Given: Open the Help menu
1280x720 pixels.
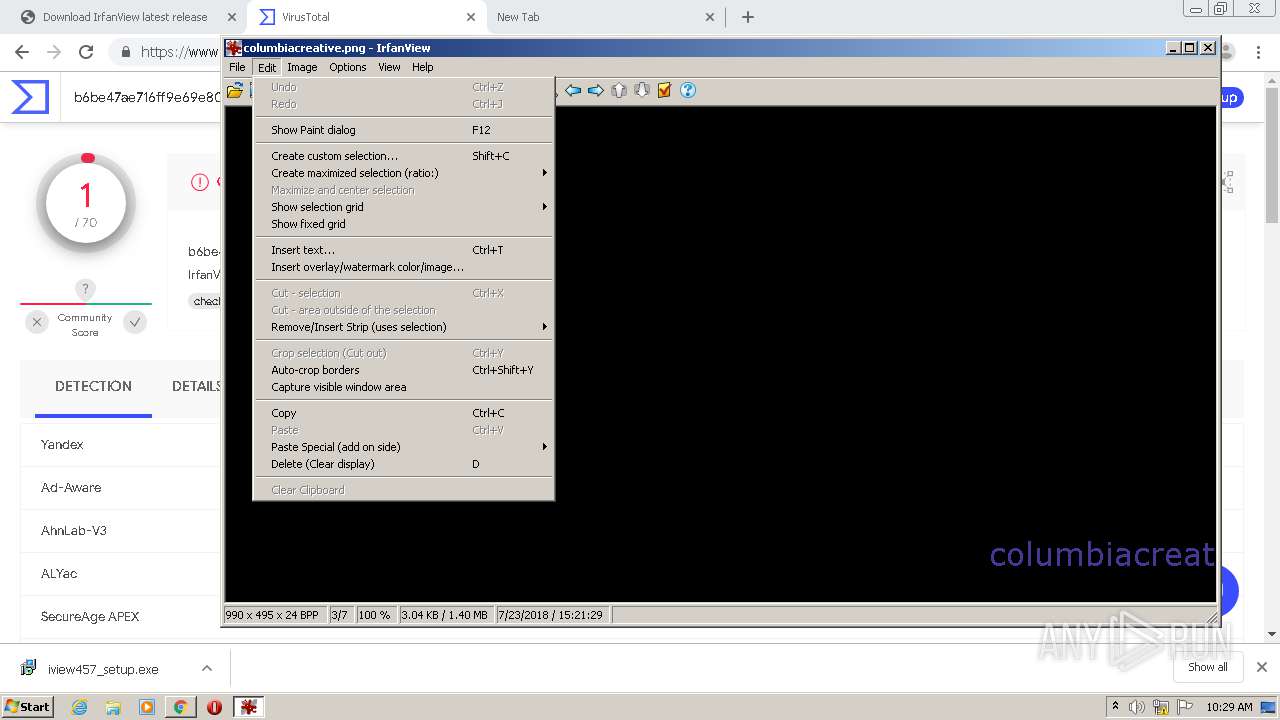Looking at the screenshot, I should point(423,67).
